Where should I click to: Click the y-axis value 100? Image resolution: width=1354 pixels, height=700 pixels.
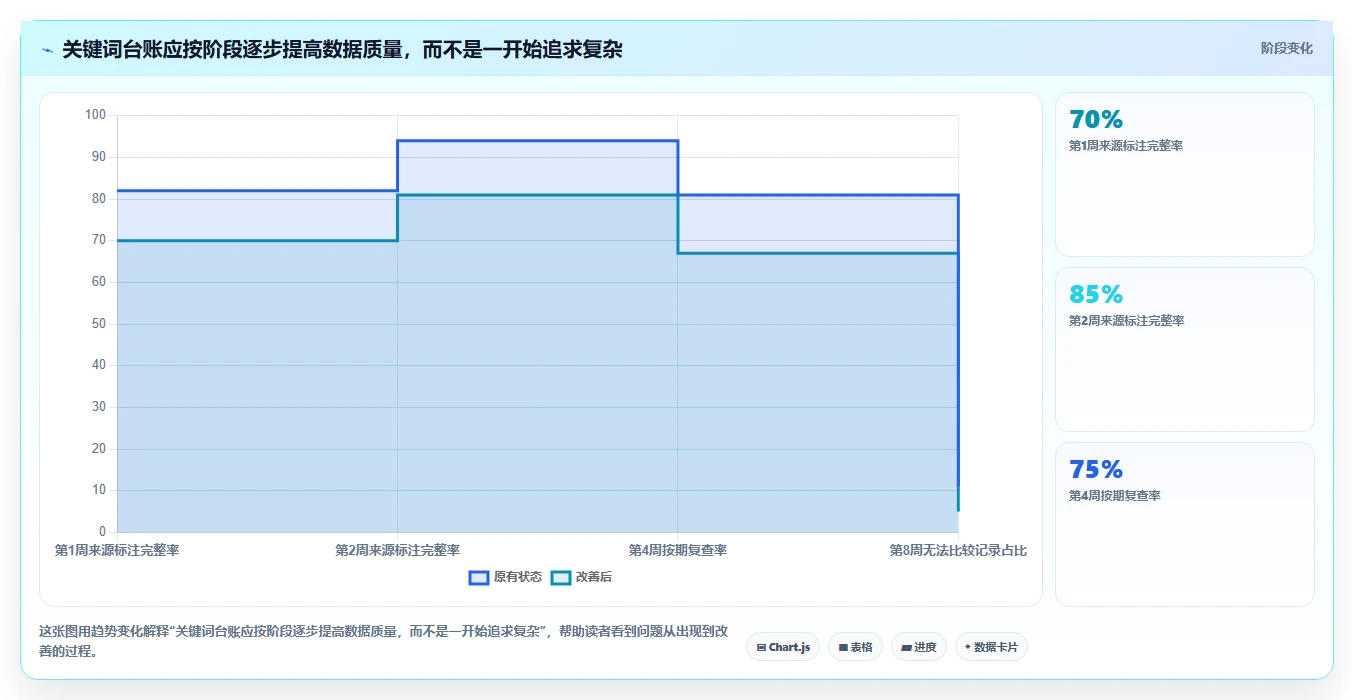95,115
